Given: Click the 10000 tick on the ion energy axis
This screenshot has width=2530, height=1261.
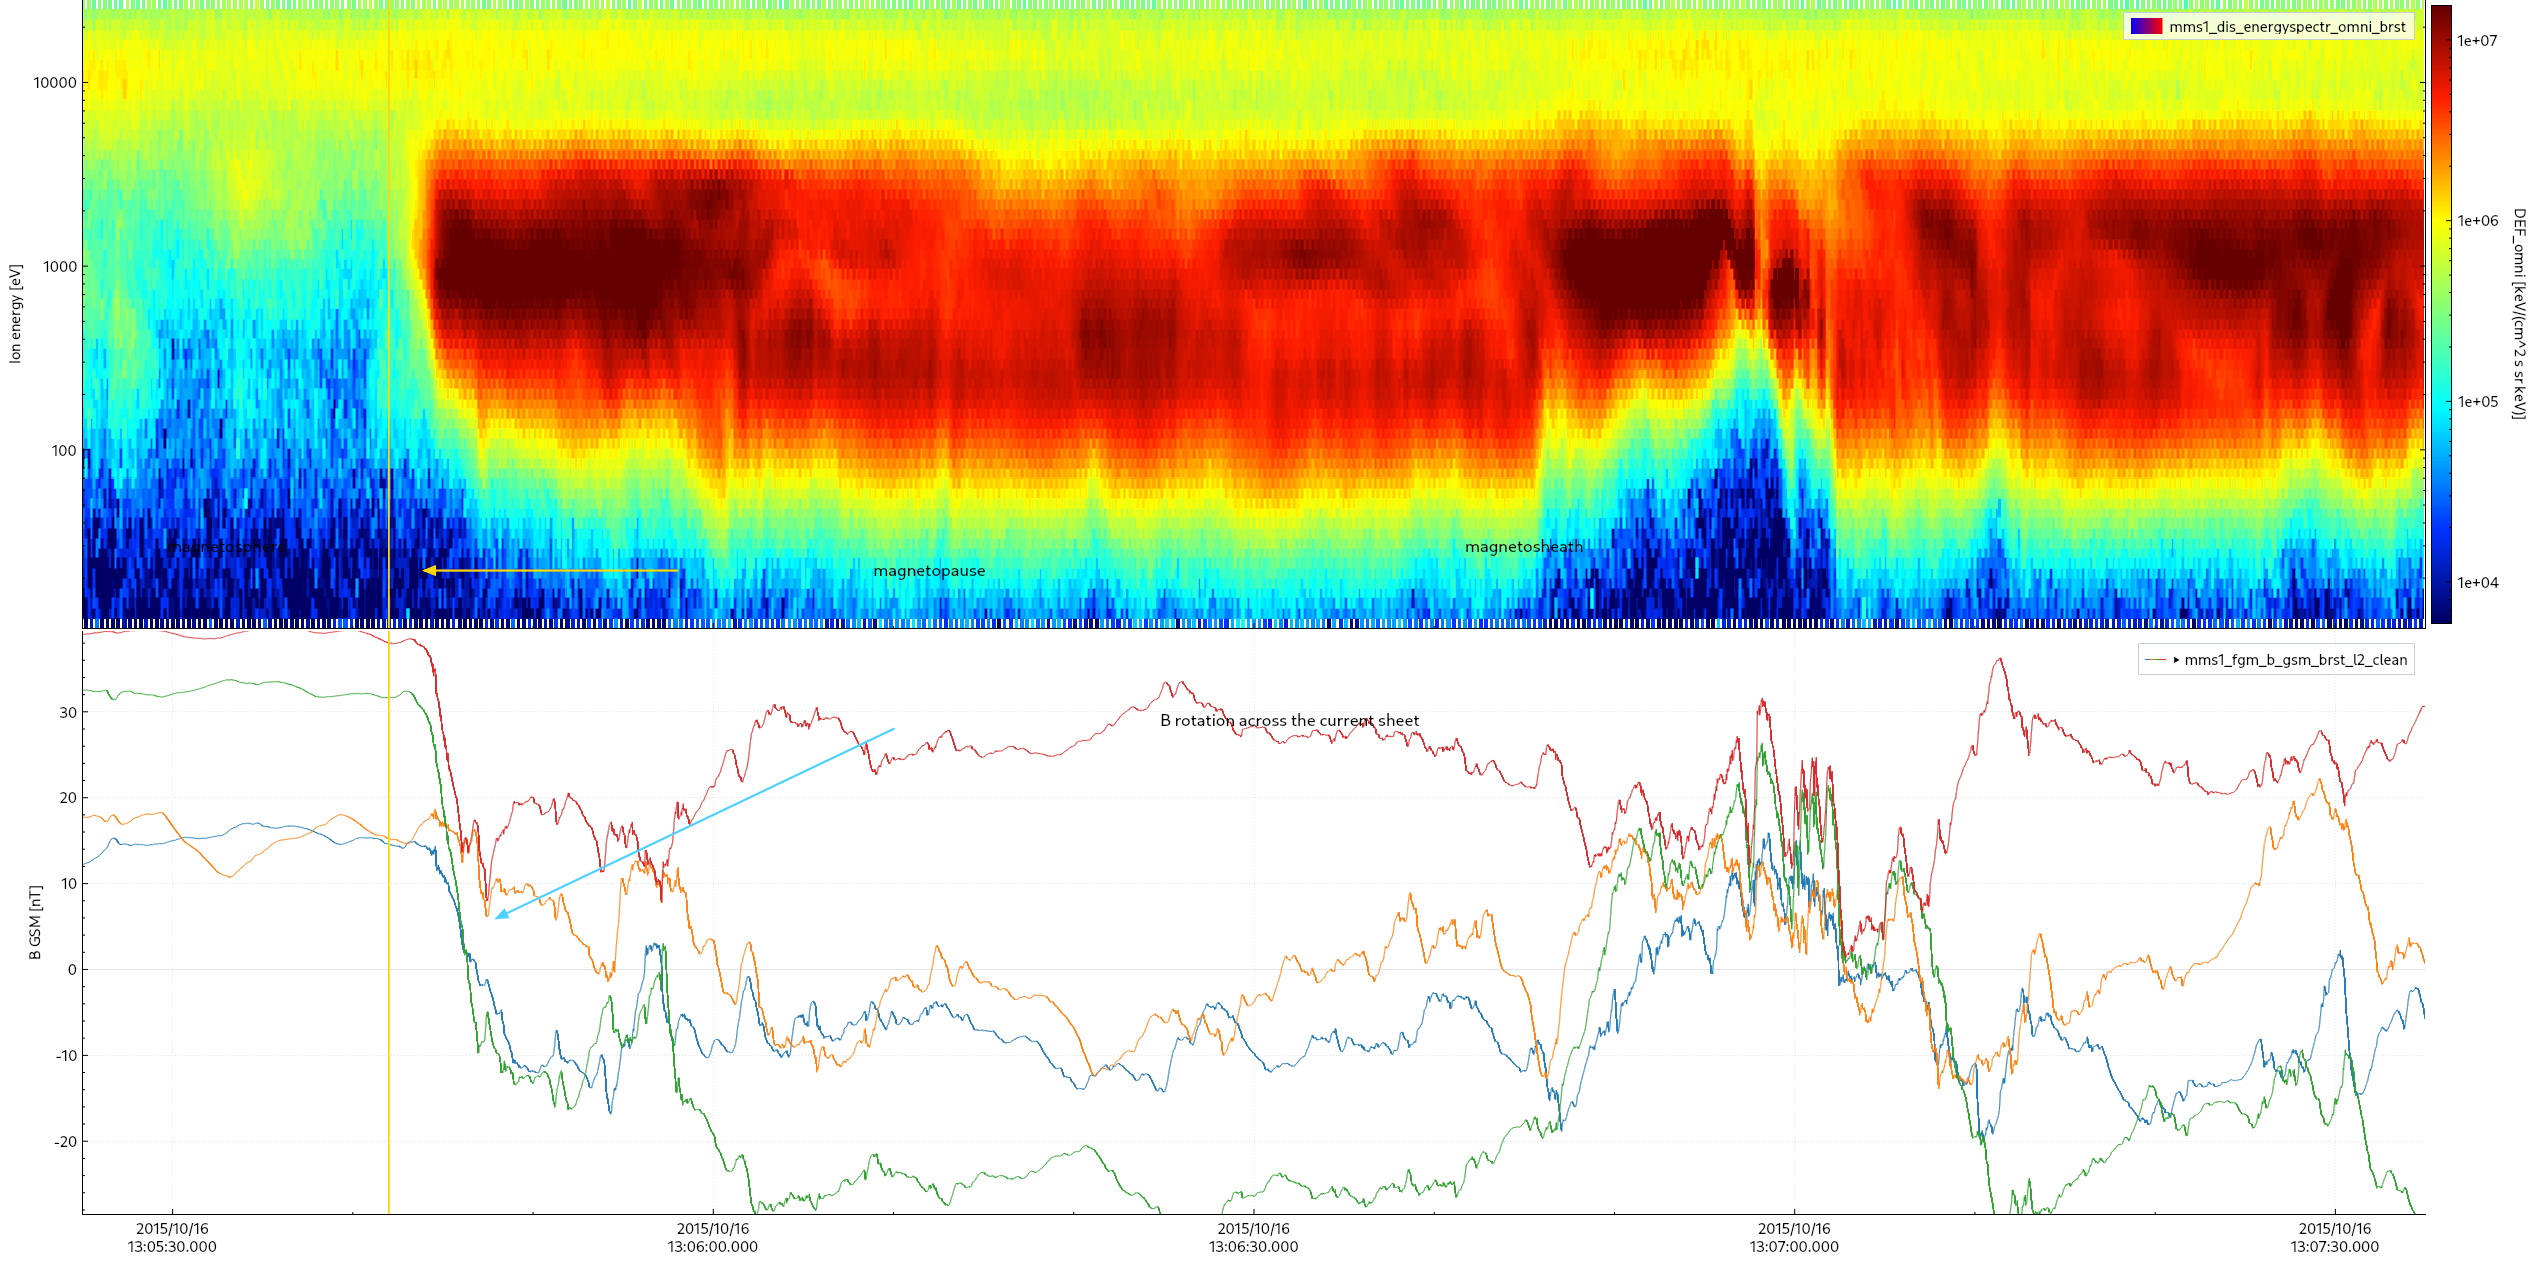Looking at the screenshot, I should click(x=55, y=83).
